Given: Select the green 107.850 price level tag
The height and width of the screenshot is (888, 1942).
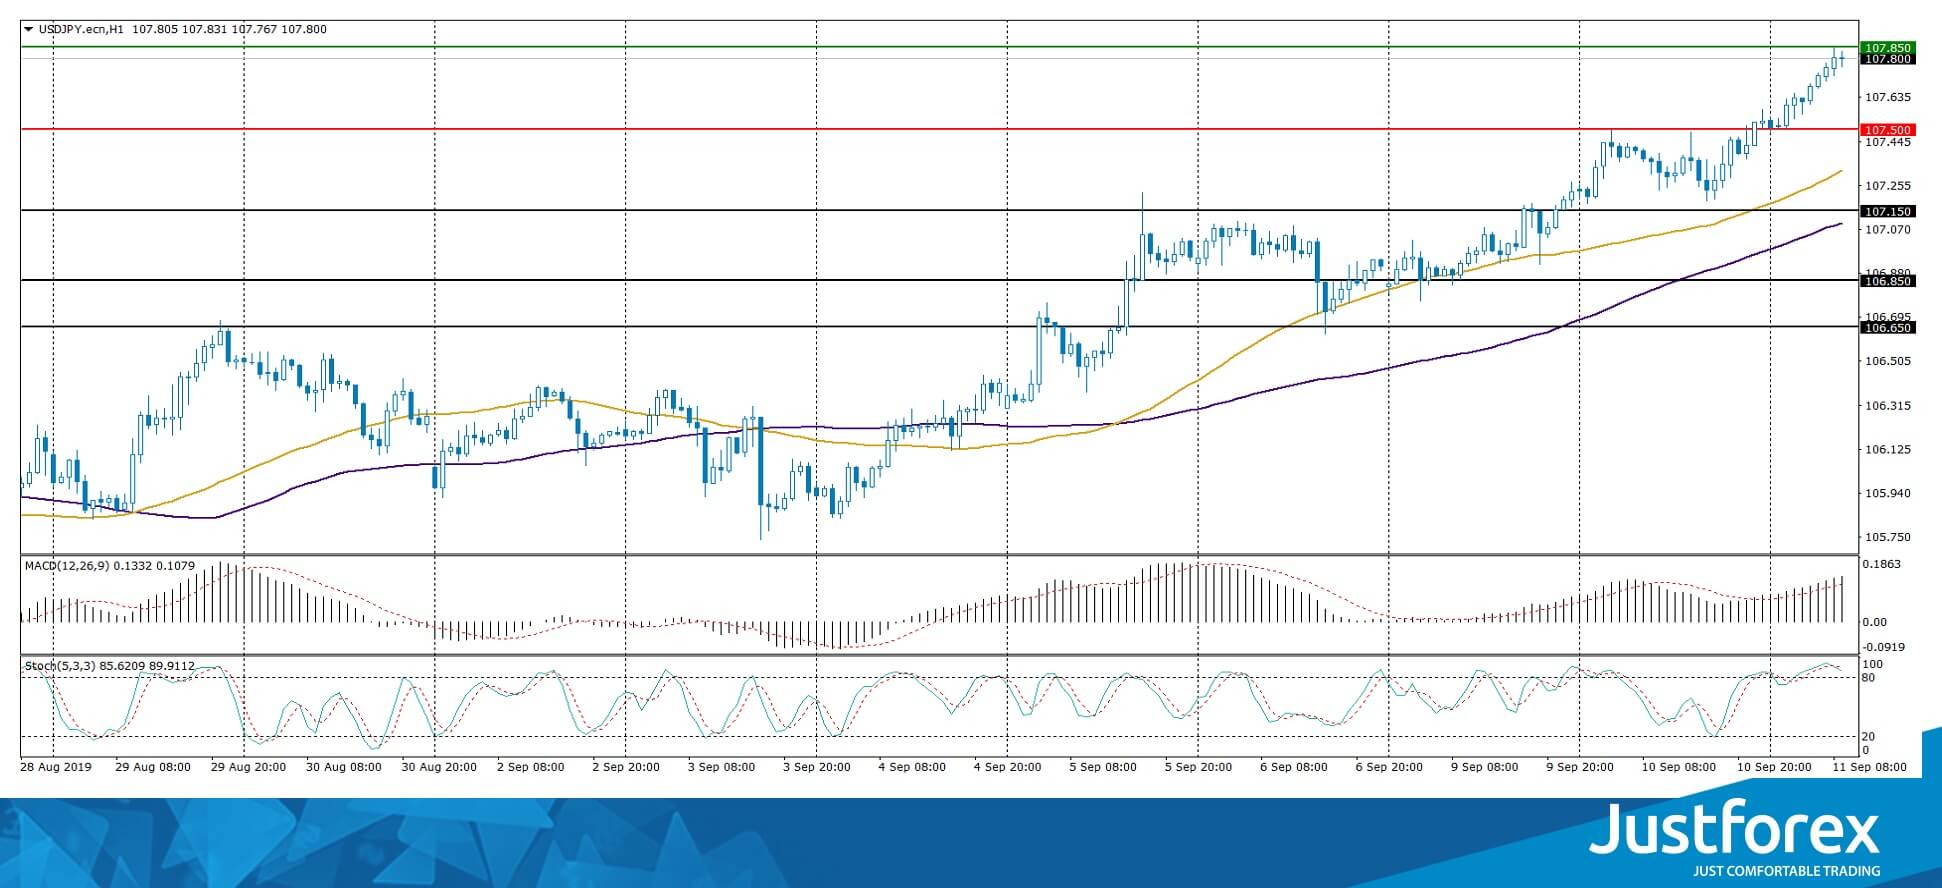Looking at the screenshot, I should [x=1887, y=47].
